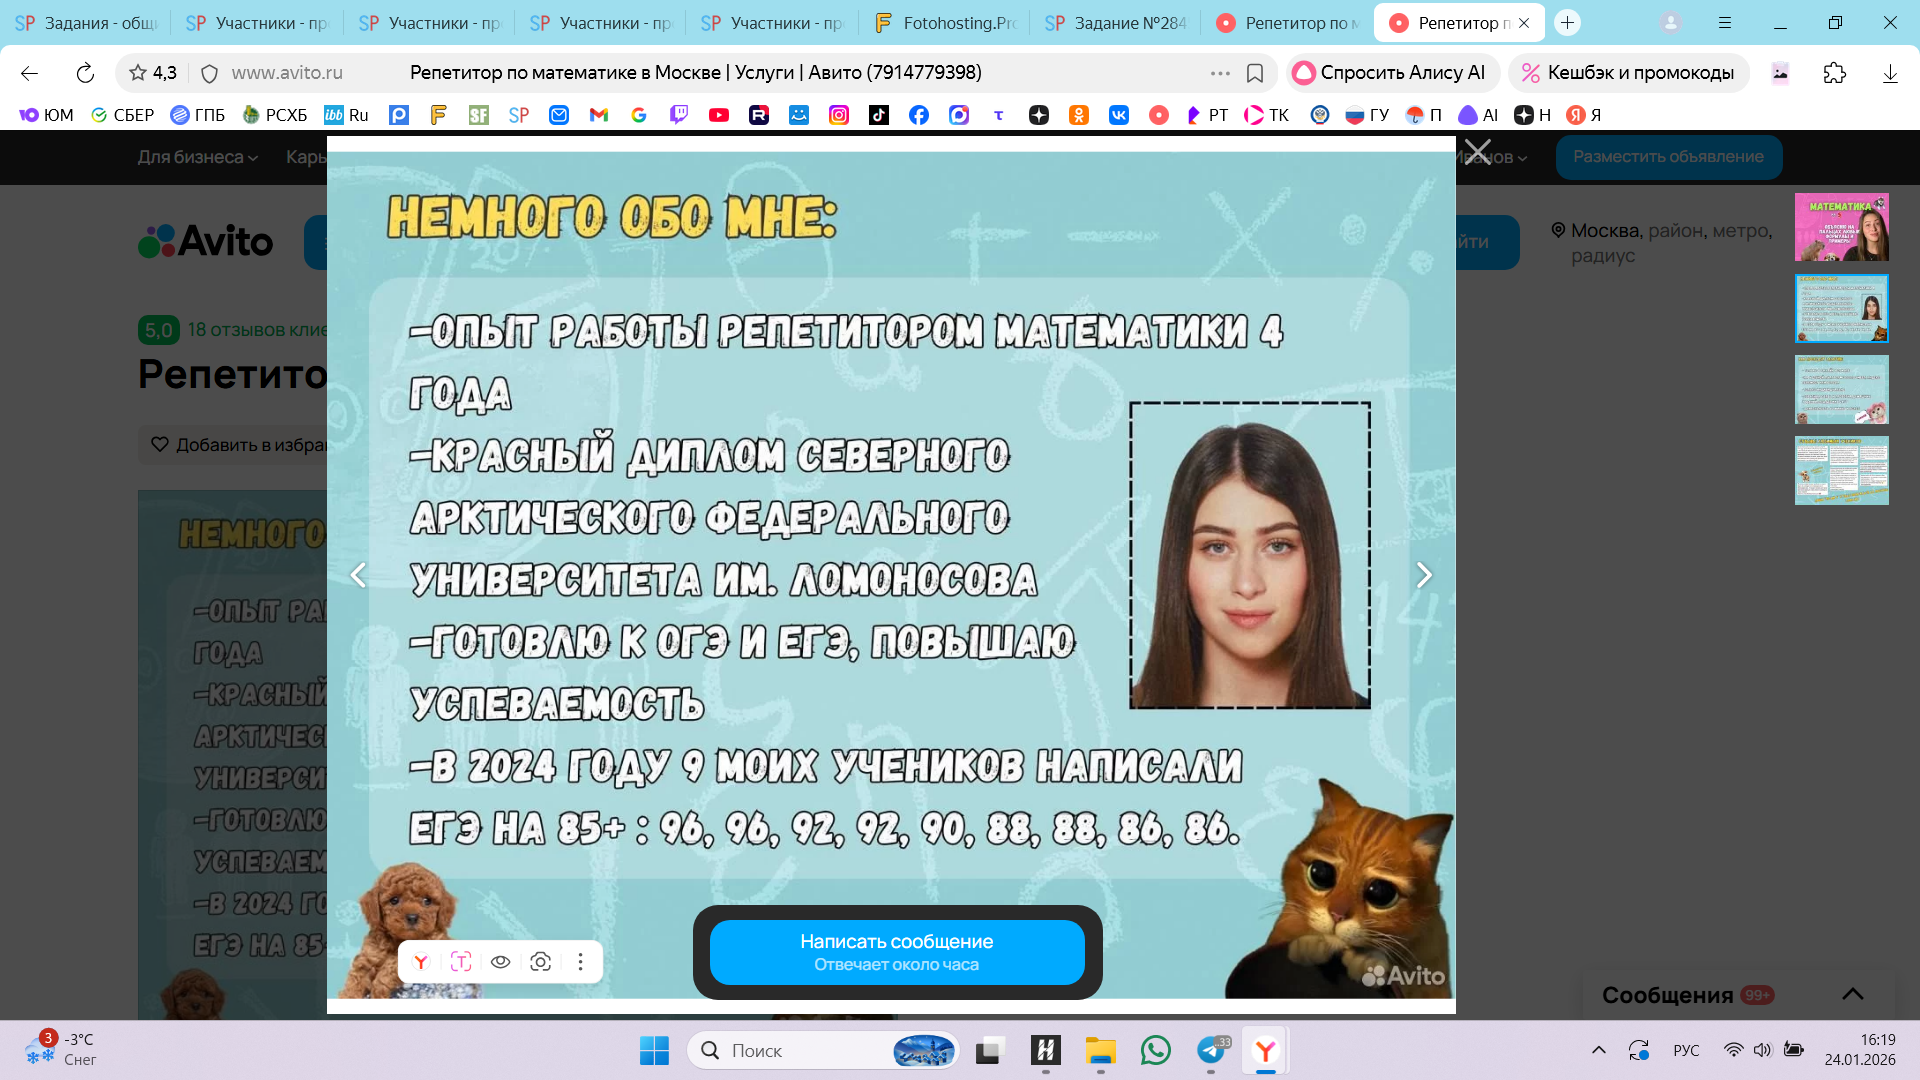This screenshot has height=1080, width=1920.
Task: Reload the current page
Action: (85, 73)
